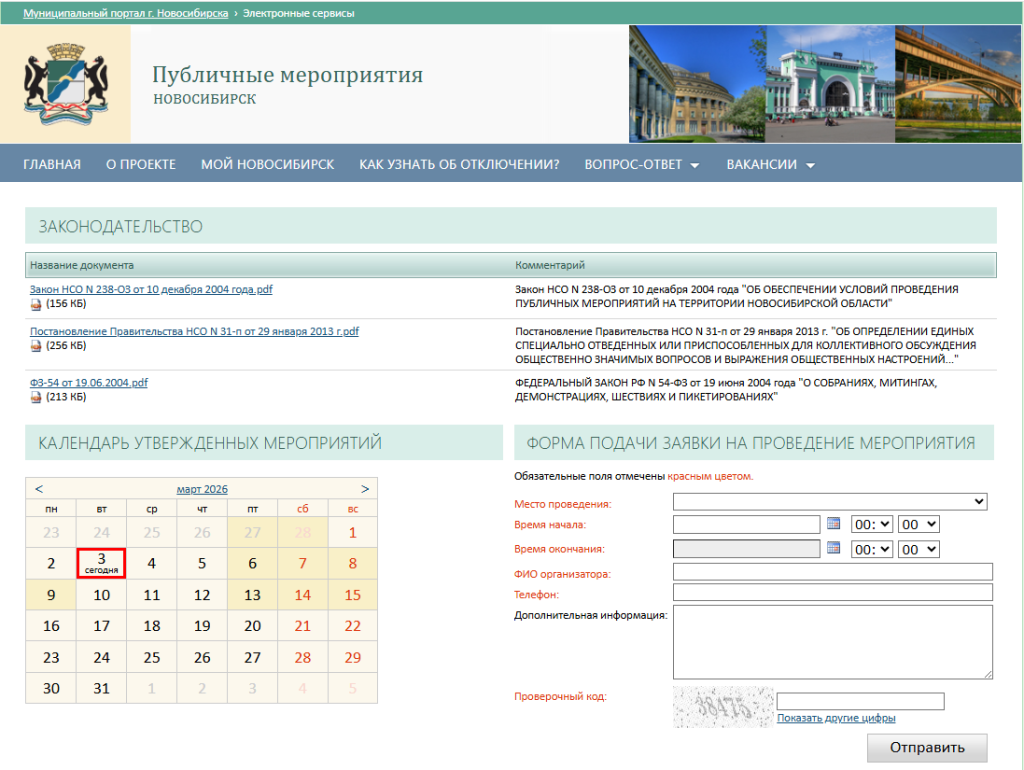Select March 13 in the calendar
The height and width of the screenshot is (770, 1024).
pyautogui.click(x=252, y=595)
